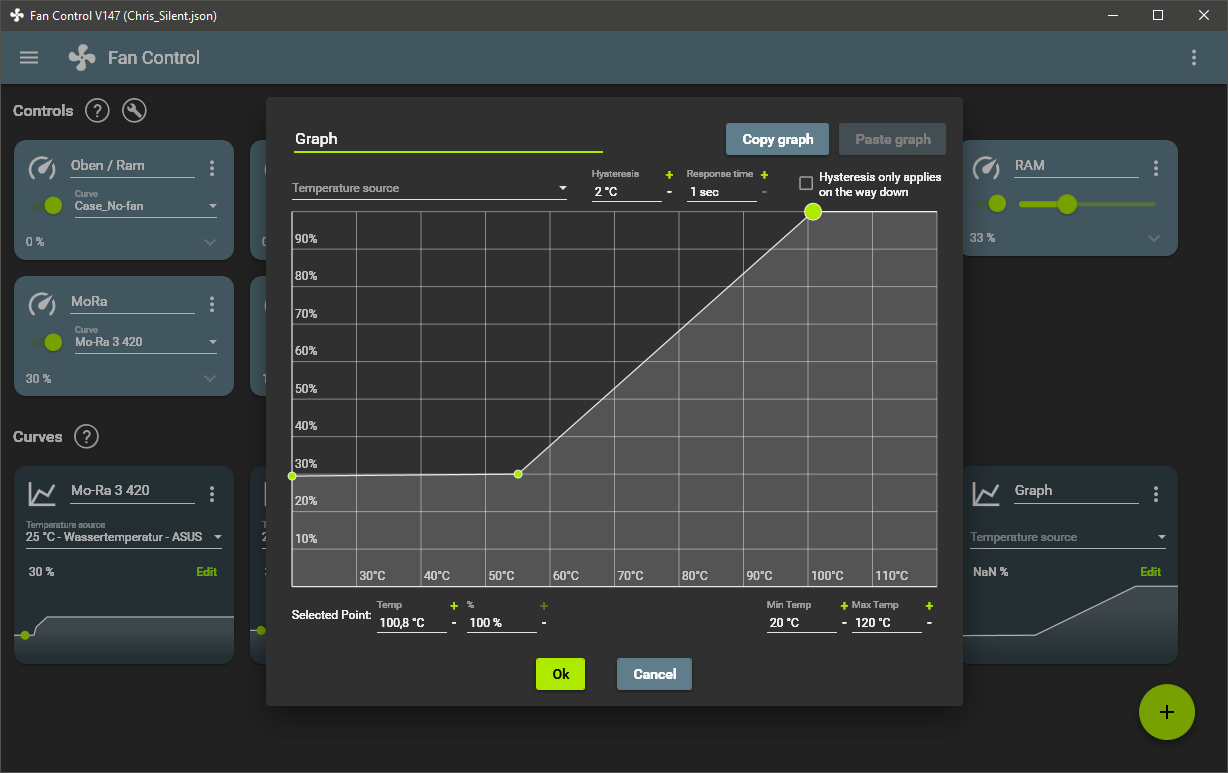Confirm the dialog with Ok
The width and height of the screenshot is (1228, 773).
pyautogui.click(x=560, y=674)
